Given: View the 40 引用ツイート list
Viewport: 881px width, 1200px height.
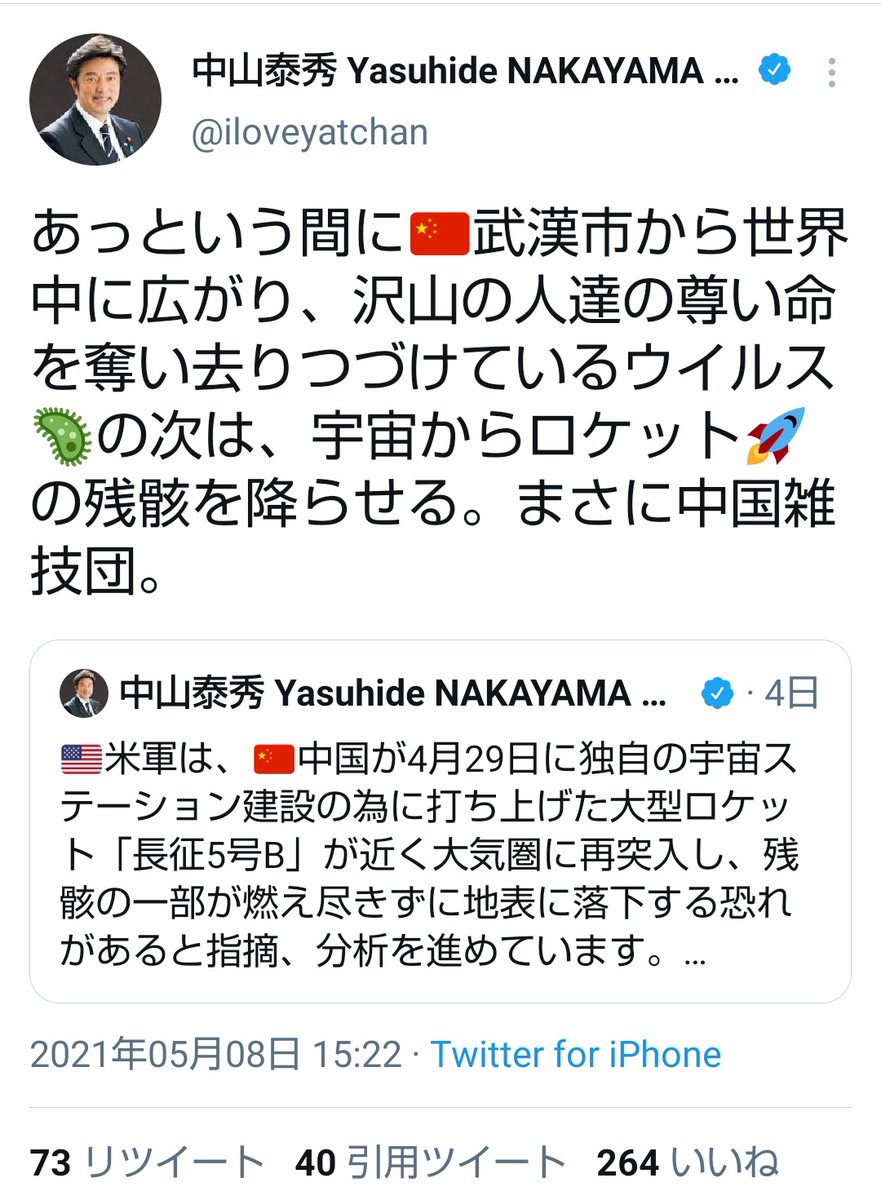Looking at the screenshot, I should pyautogui.click(x=431, y=1163).
